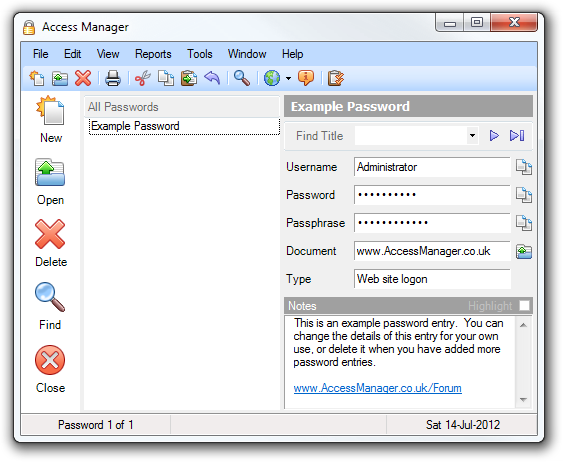
Task: Click the New file toolbar icon
Action: pos(37,78)
